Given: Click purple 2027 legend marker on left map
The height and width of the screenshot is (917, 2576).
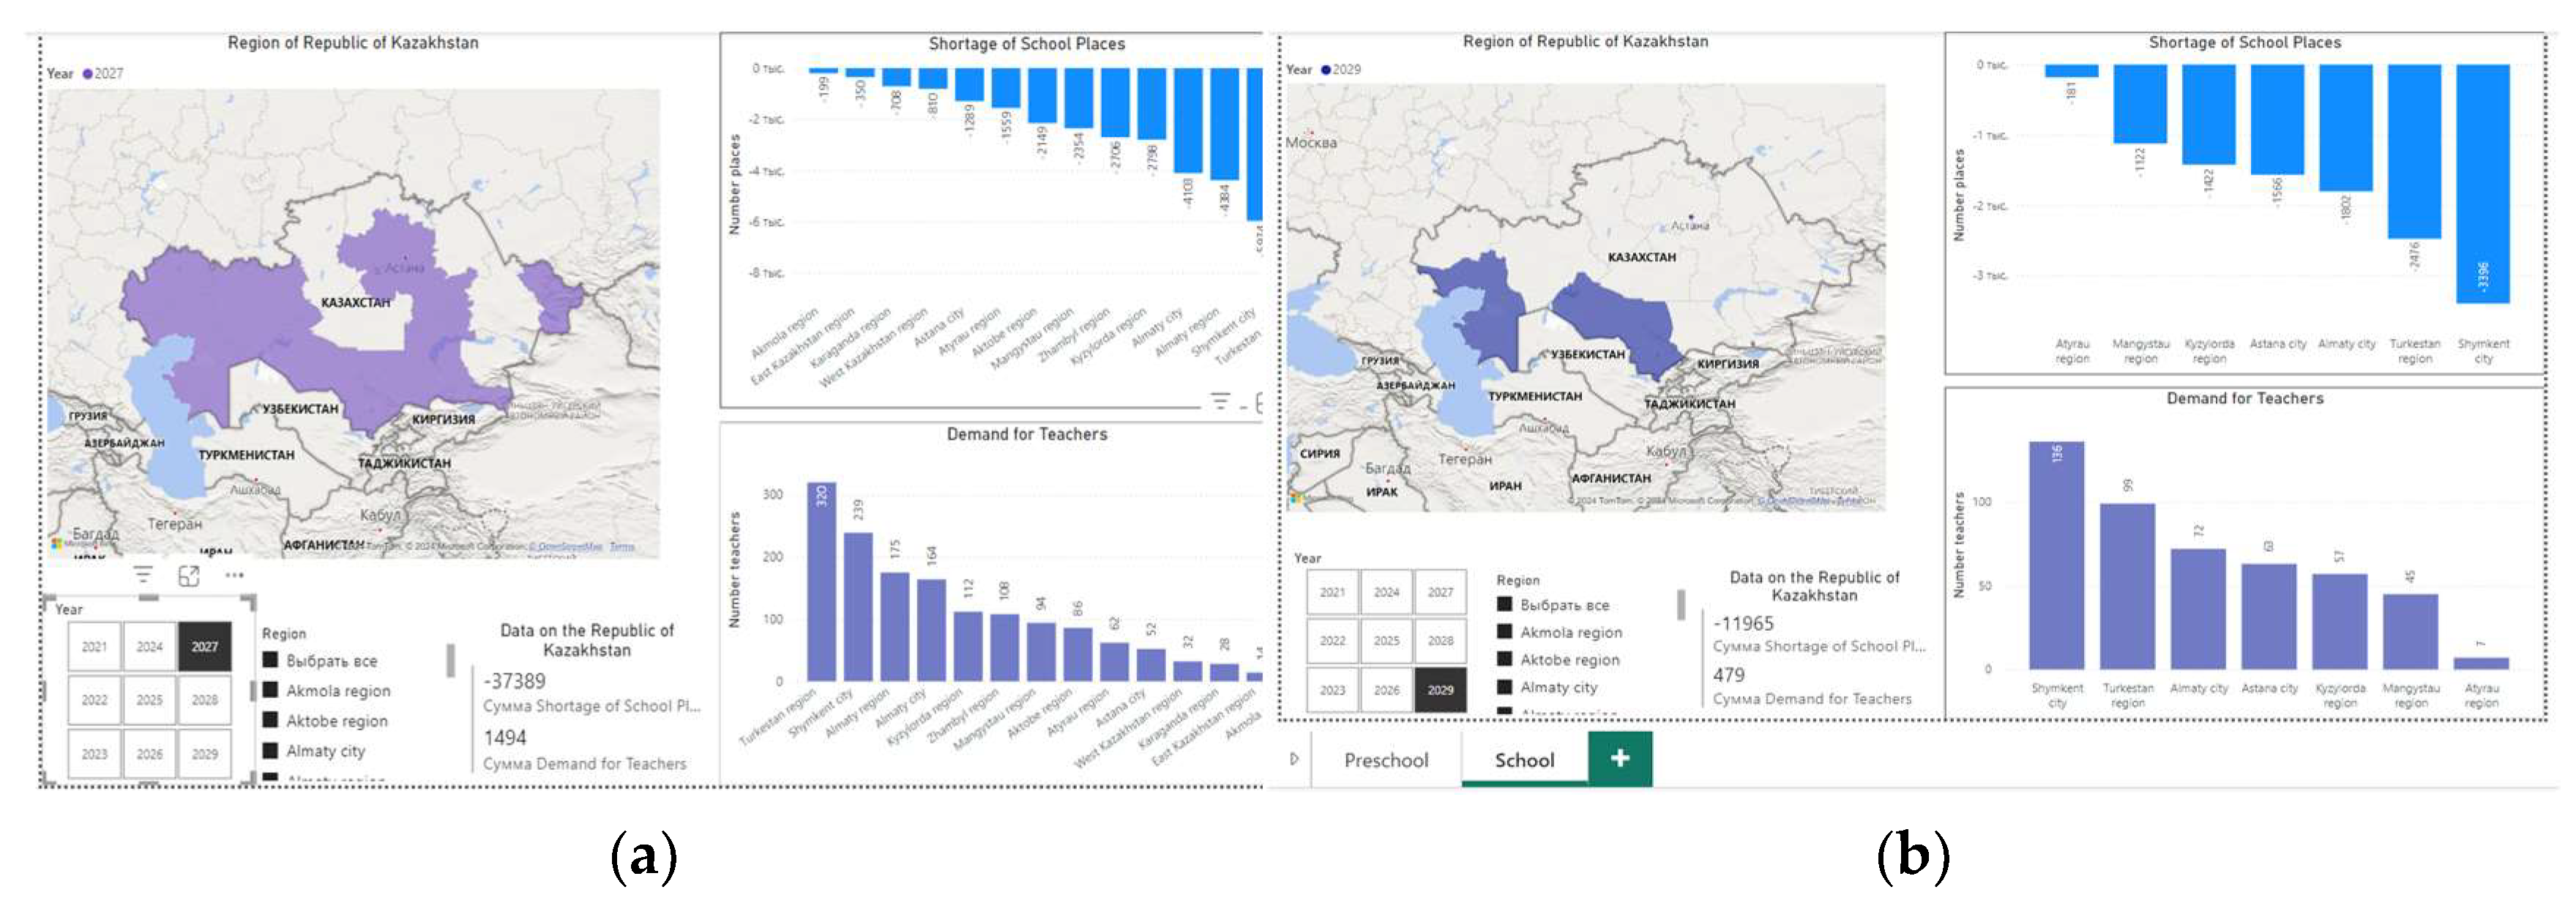Looking at the screenshot, I should (88, 74).
